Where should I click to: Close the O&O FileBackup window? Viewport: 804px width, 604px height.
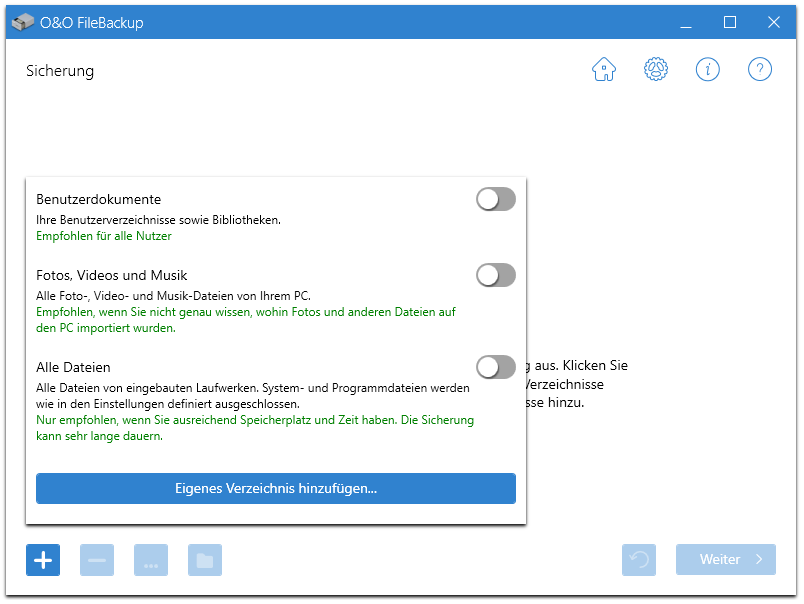[x=774, y=22]
